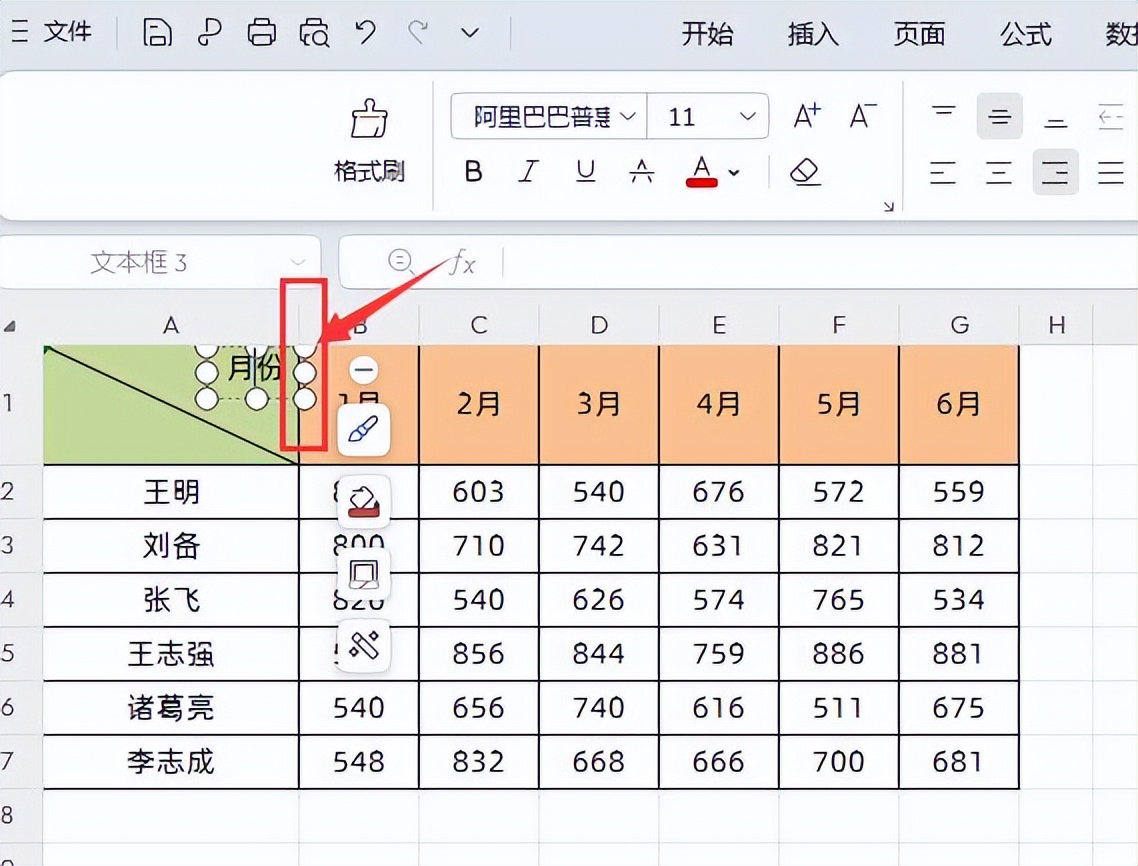The height and width of the screenshot is (866, 1138).
Task: Toggle Bold formatting
Action: (x=474, y=172)
